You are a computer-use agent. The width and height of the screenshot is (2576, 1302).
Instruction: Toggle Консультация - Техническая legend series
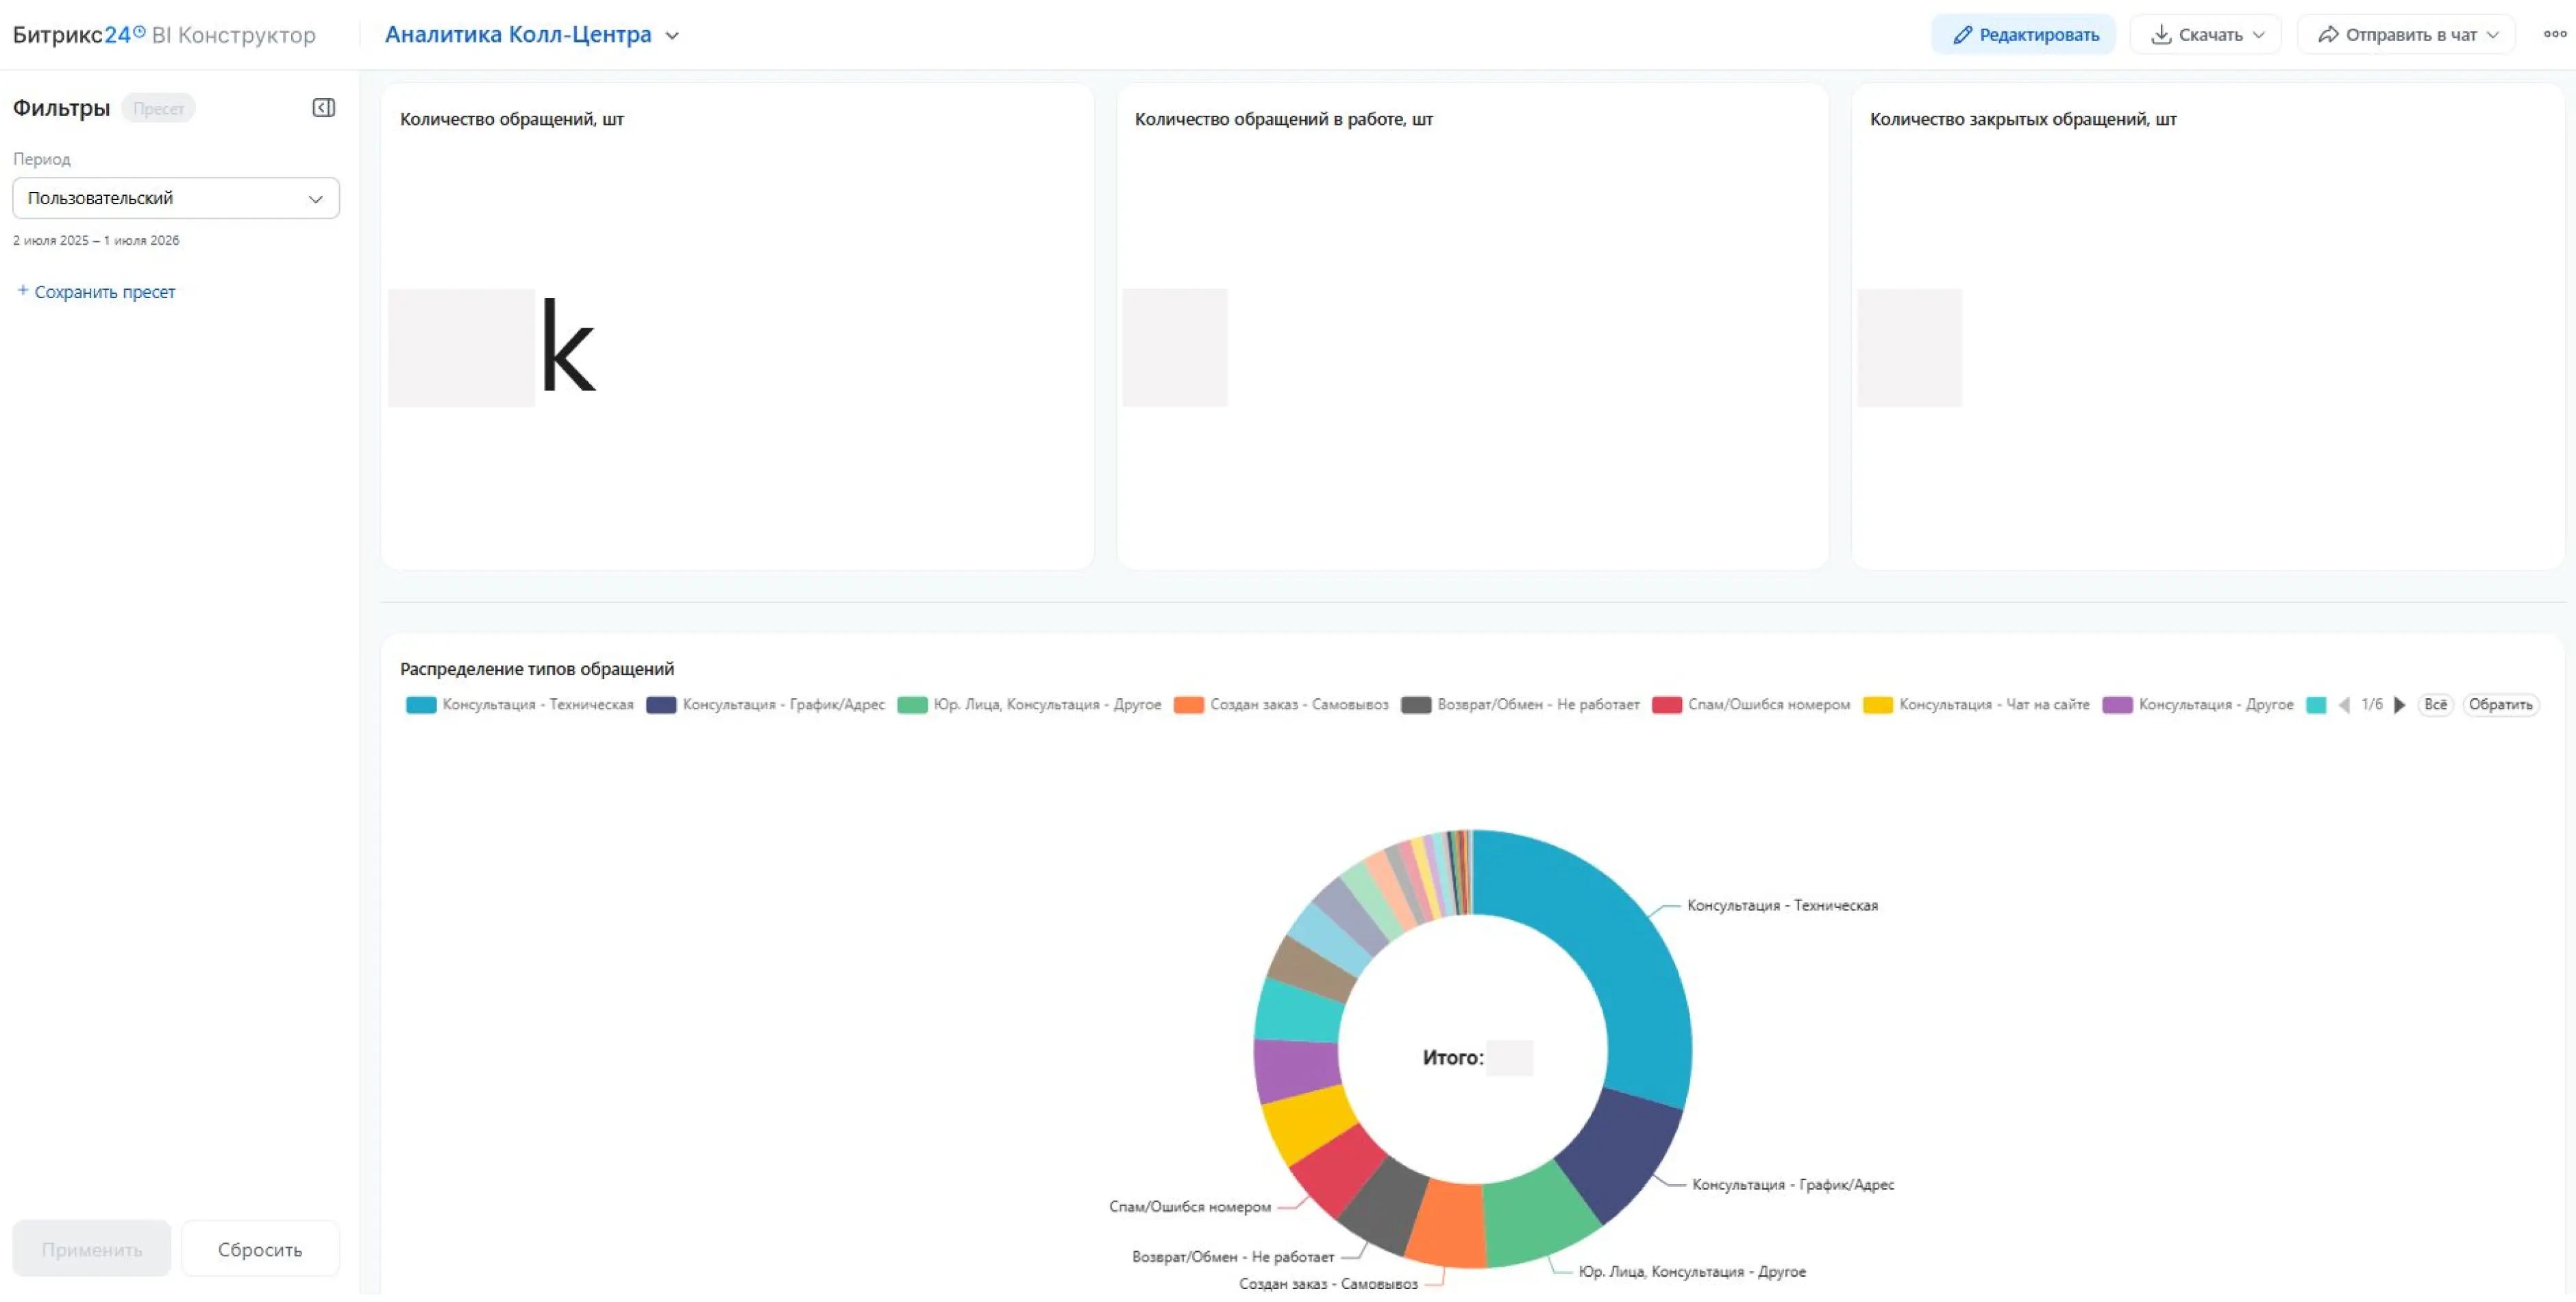(520, 705)
